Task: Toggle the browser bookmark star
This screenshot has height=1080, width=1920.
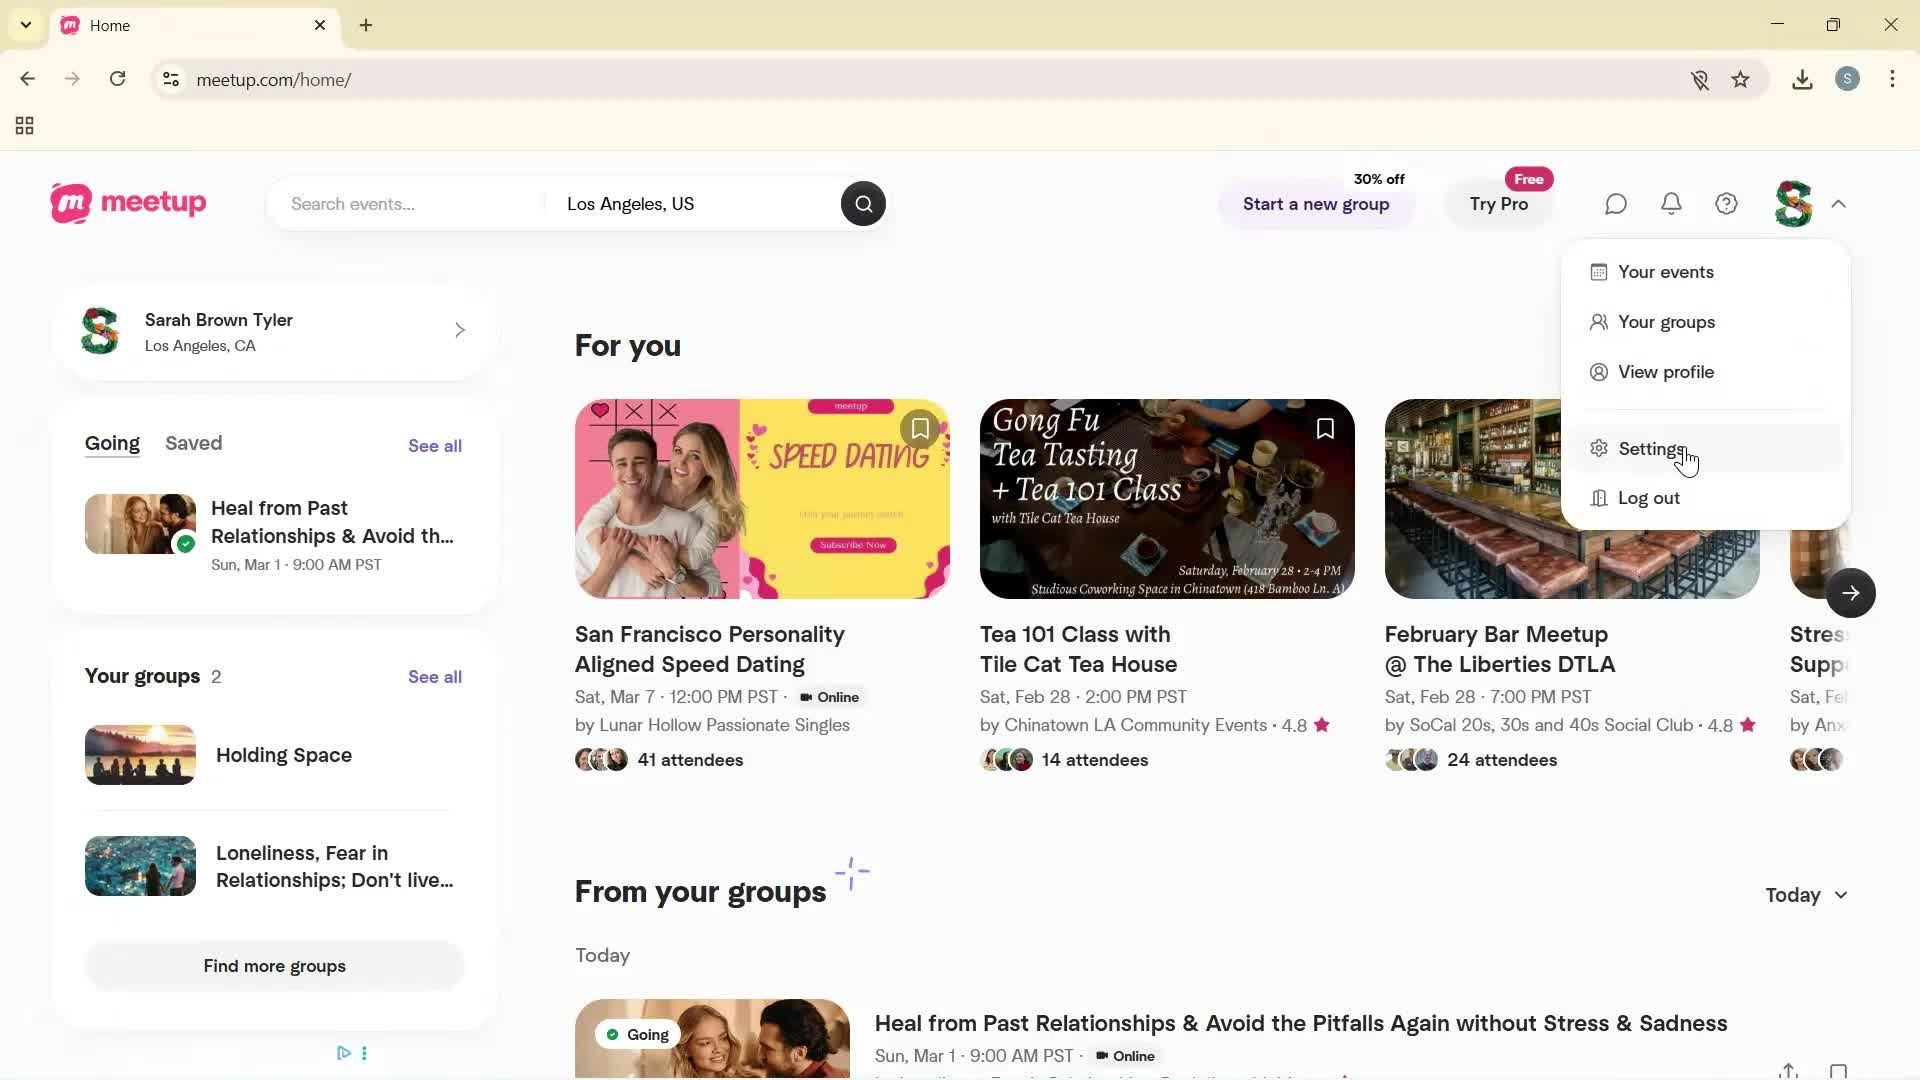Action: [1741, 79]
